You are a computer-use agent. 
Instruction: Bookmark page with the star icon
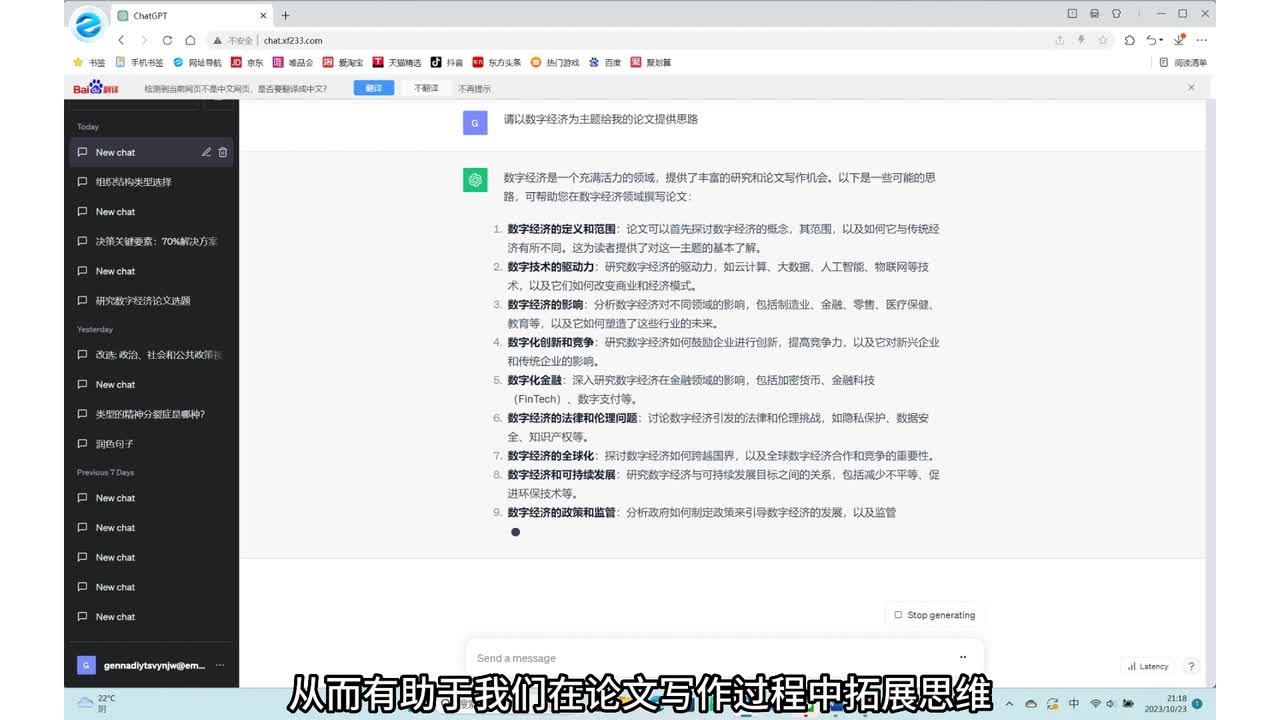(x=1103, y=40)
